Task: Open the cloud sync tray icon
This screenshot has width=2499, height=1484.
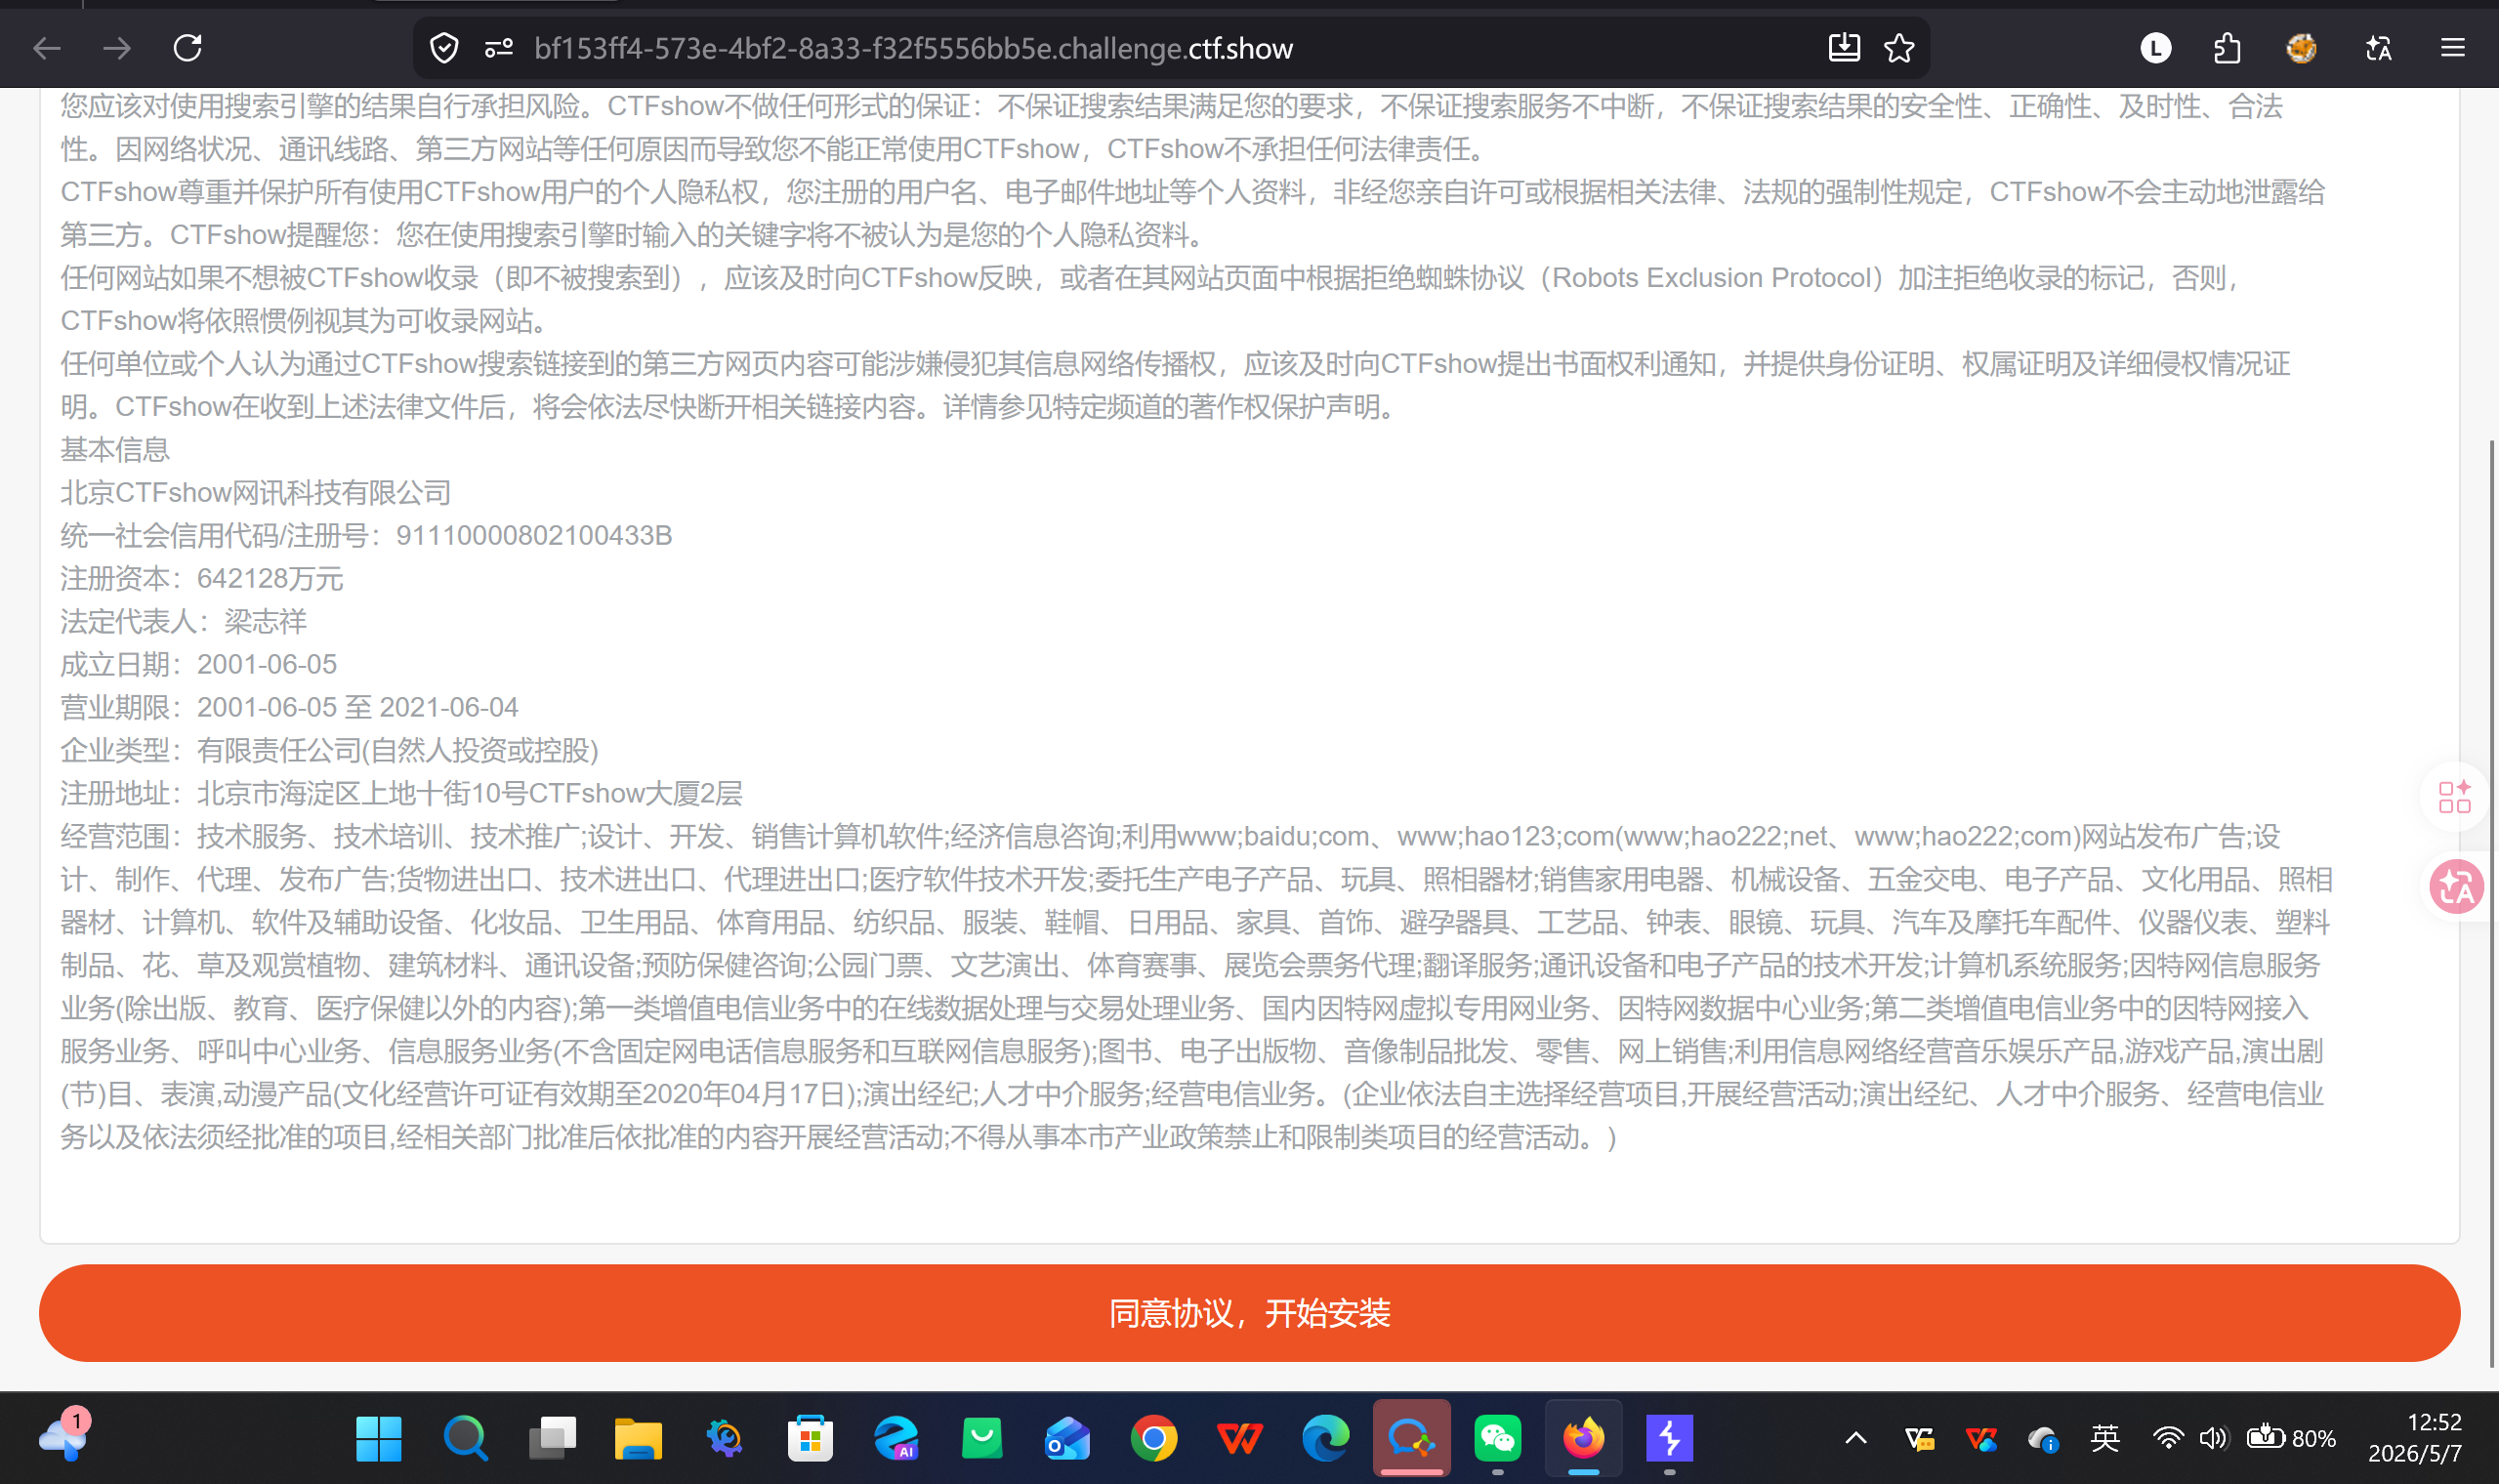Action: coord(2043,1439)
